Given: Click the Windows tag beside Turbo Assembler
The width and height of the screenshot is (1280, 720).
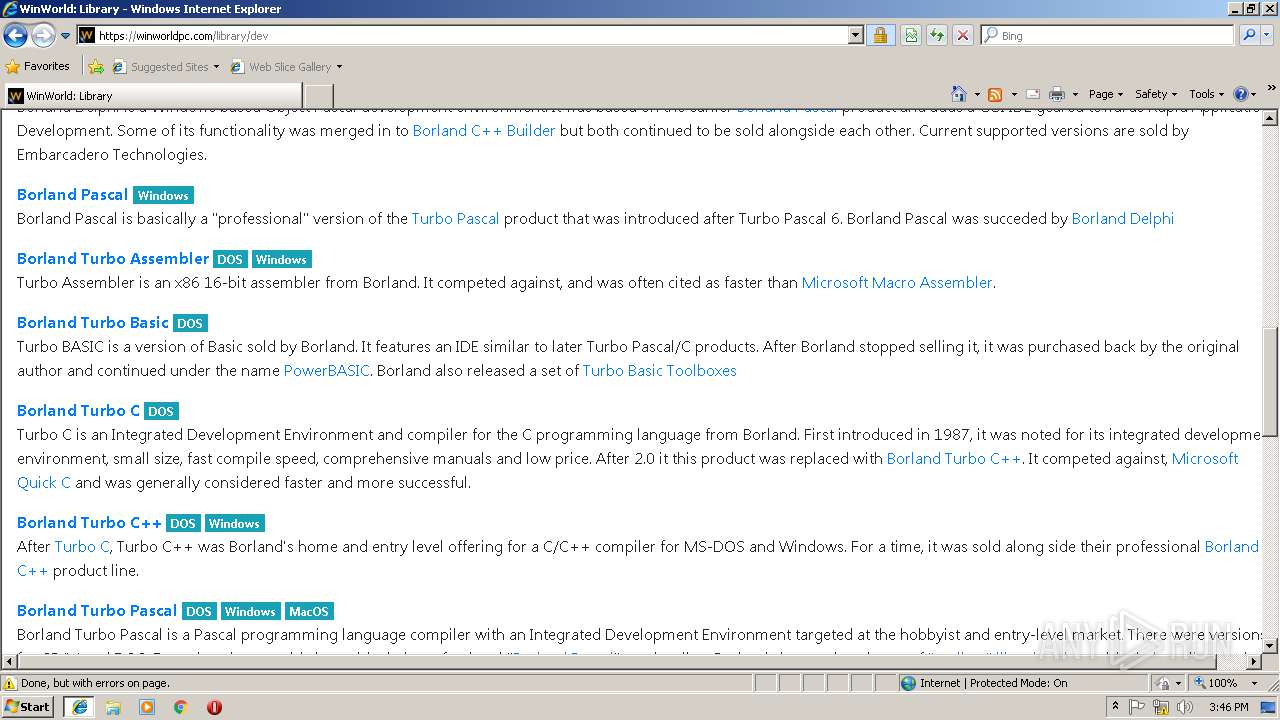Looking at the screenshot, I should (x=281, y=259).
